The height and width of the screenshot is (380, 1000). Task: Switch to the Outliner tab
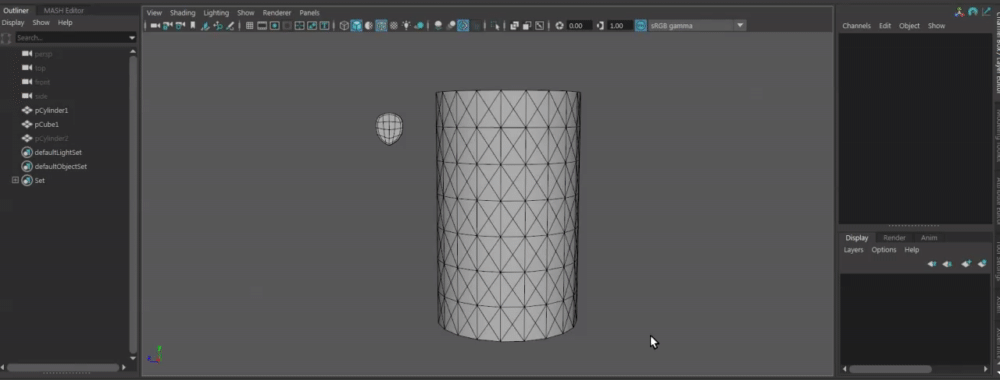tap(16, 10)
